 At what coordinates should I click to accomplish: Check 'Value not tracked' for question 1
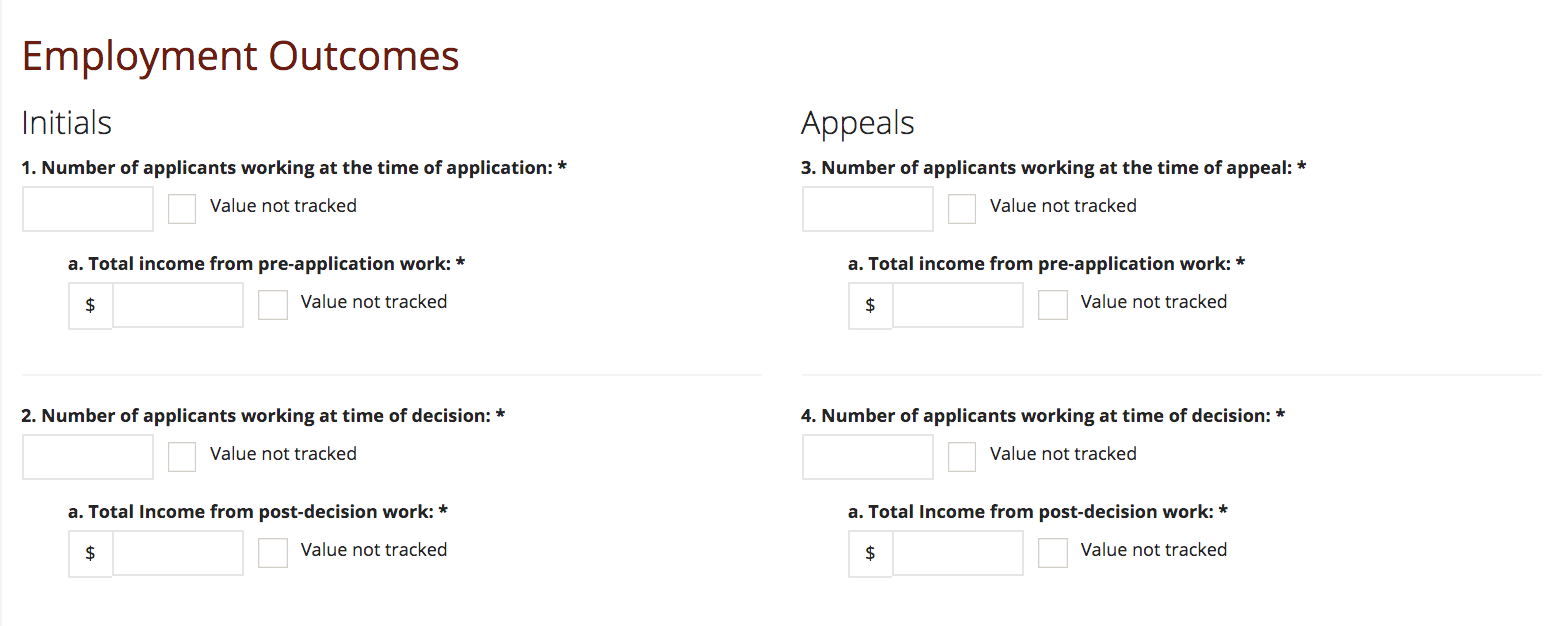[x=182, y=209]
